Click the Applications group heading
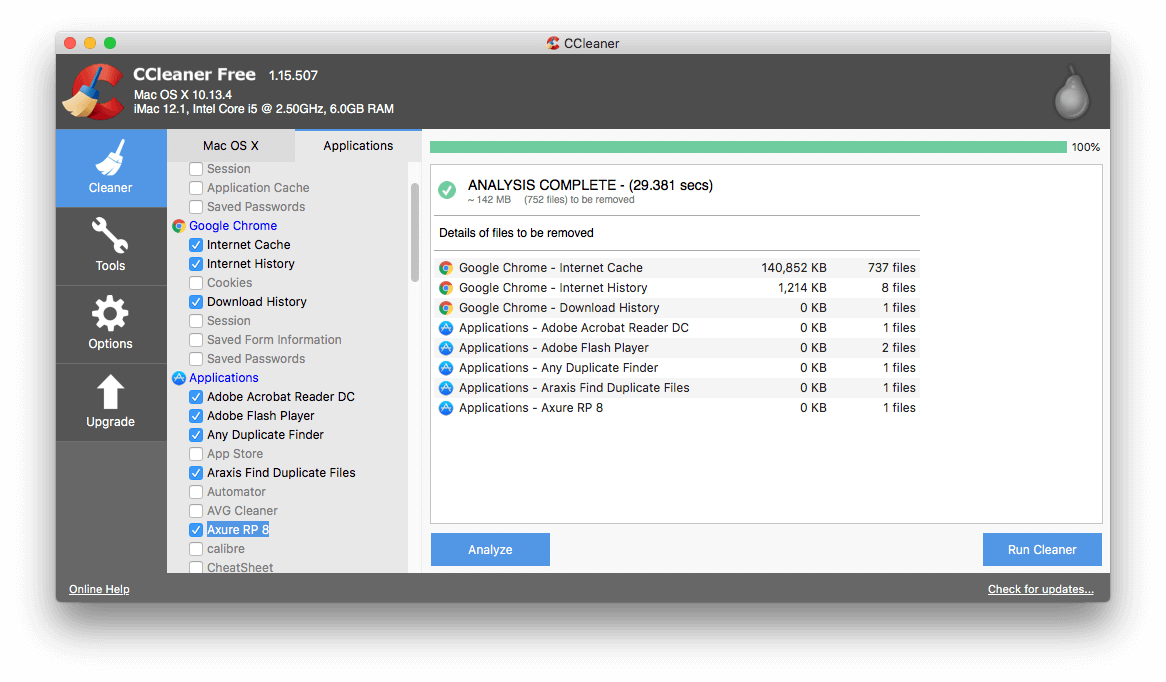Image resolution: width=1166 pixels, height=682 pixels. (224, 378)
